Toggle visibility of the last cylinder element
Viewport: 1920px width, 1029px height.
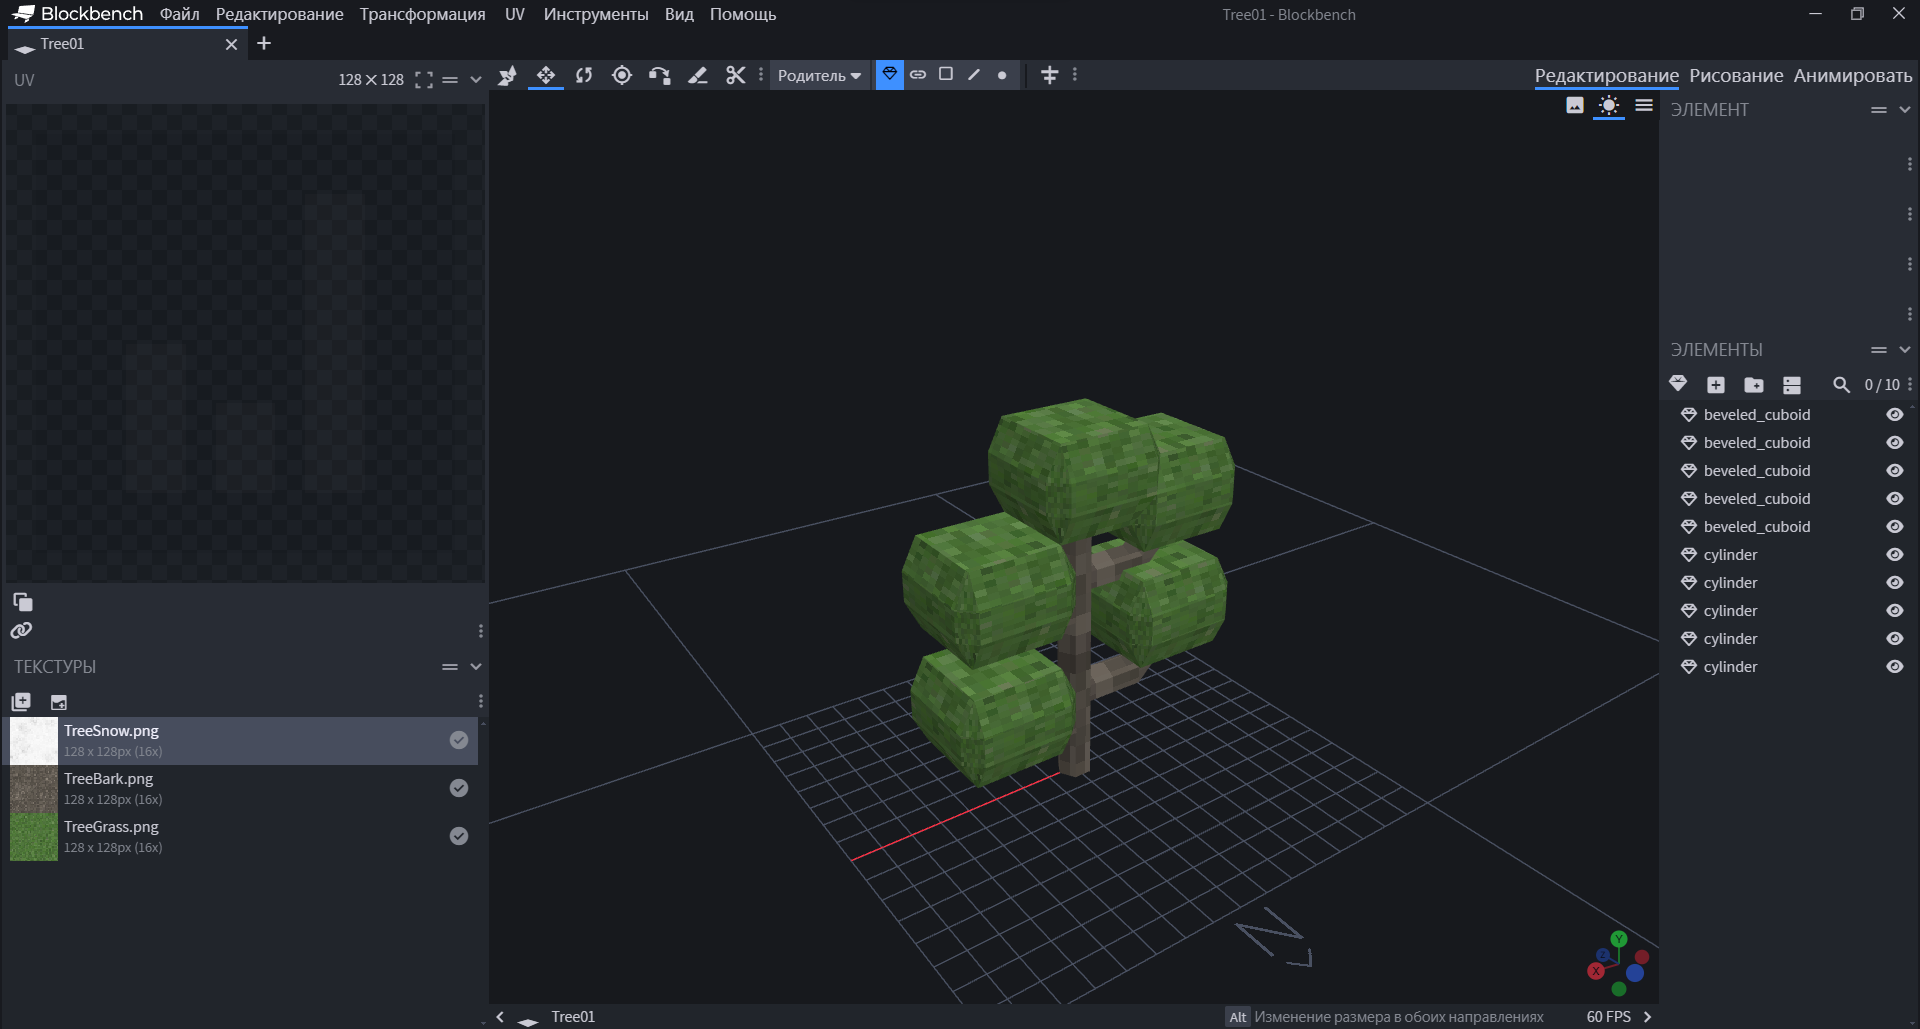(1894, 667)
